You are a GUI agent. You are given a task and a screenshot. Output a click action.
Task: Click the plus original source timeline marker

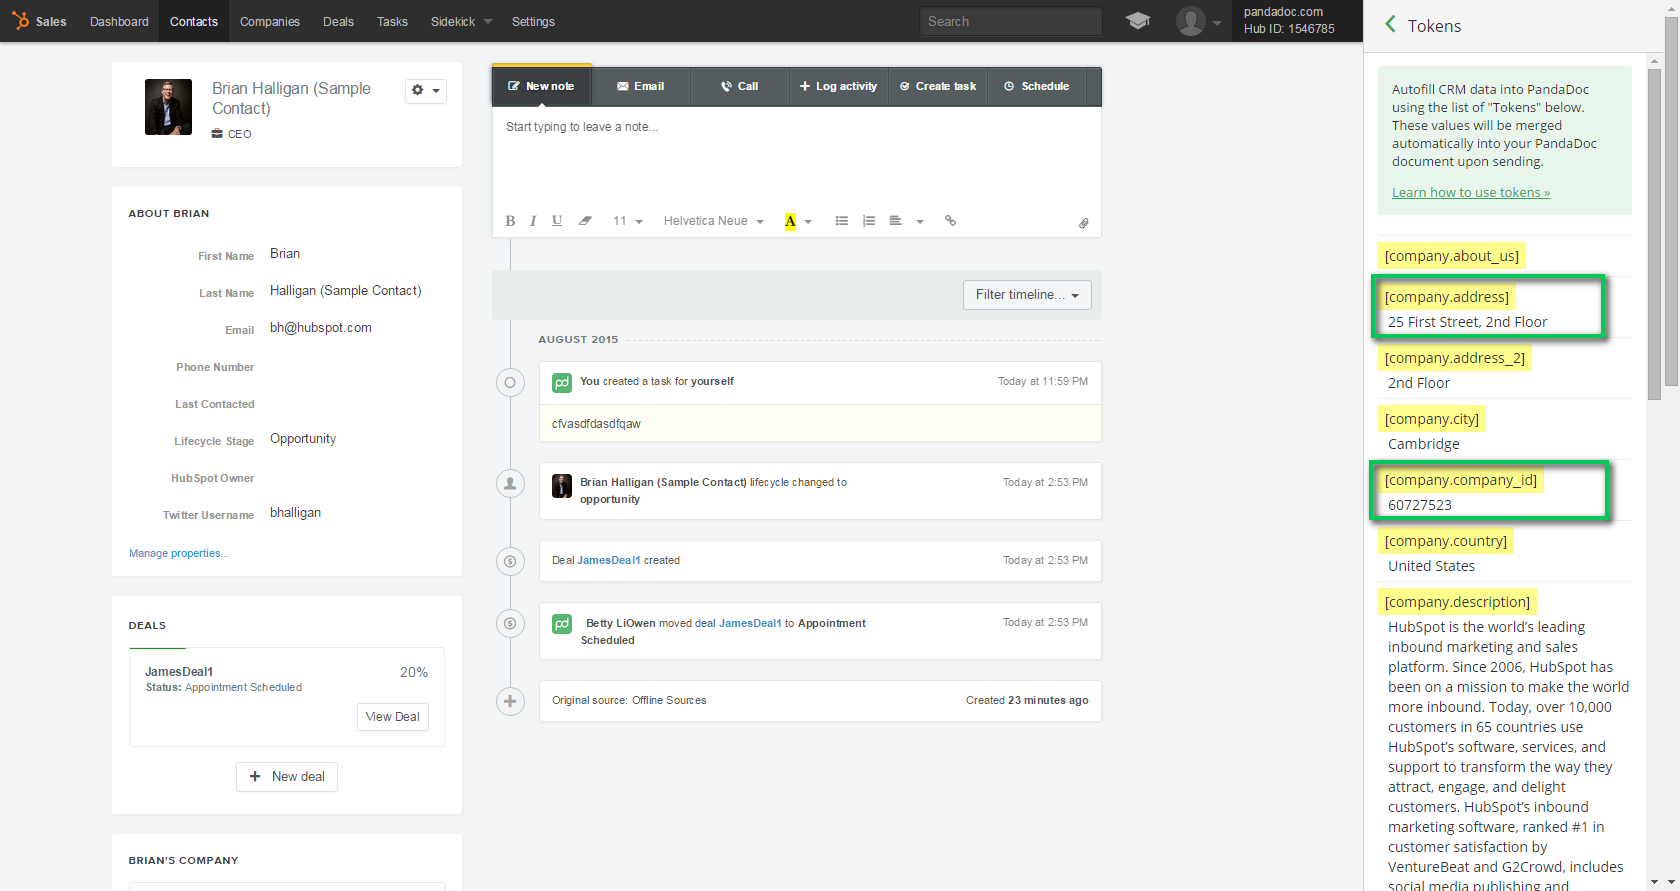click(510, 701)
